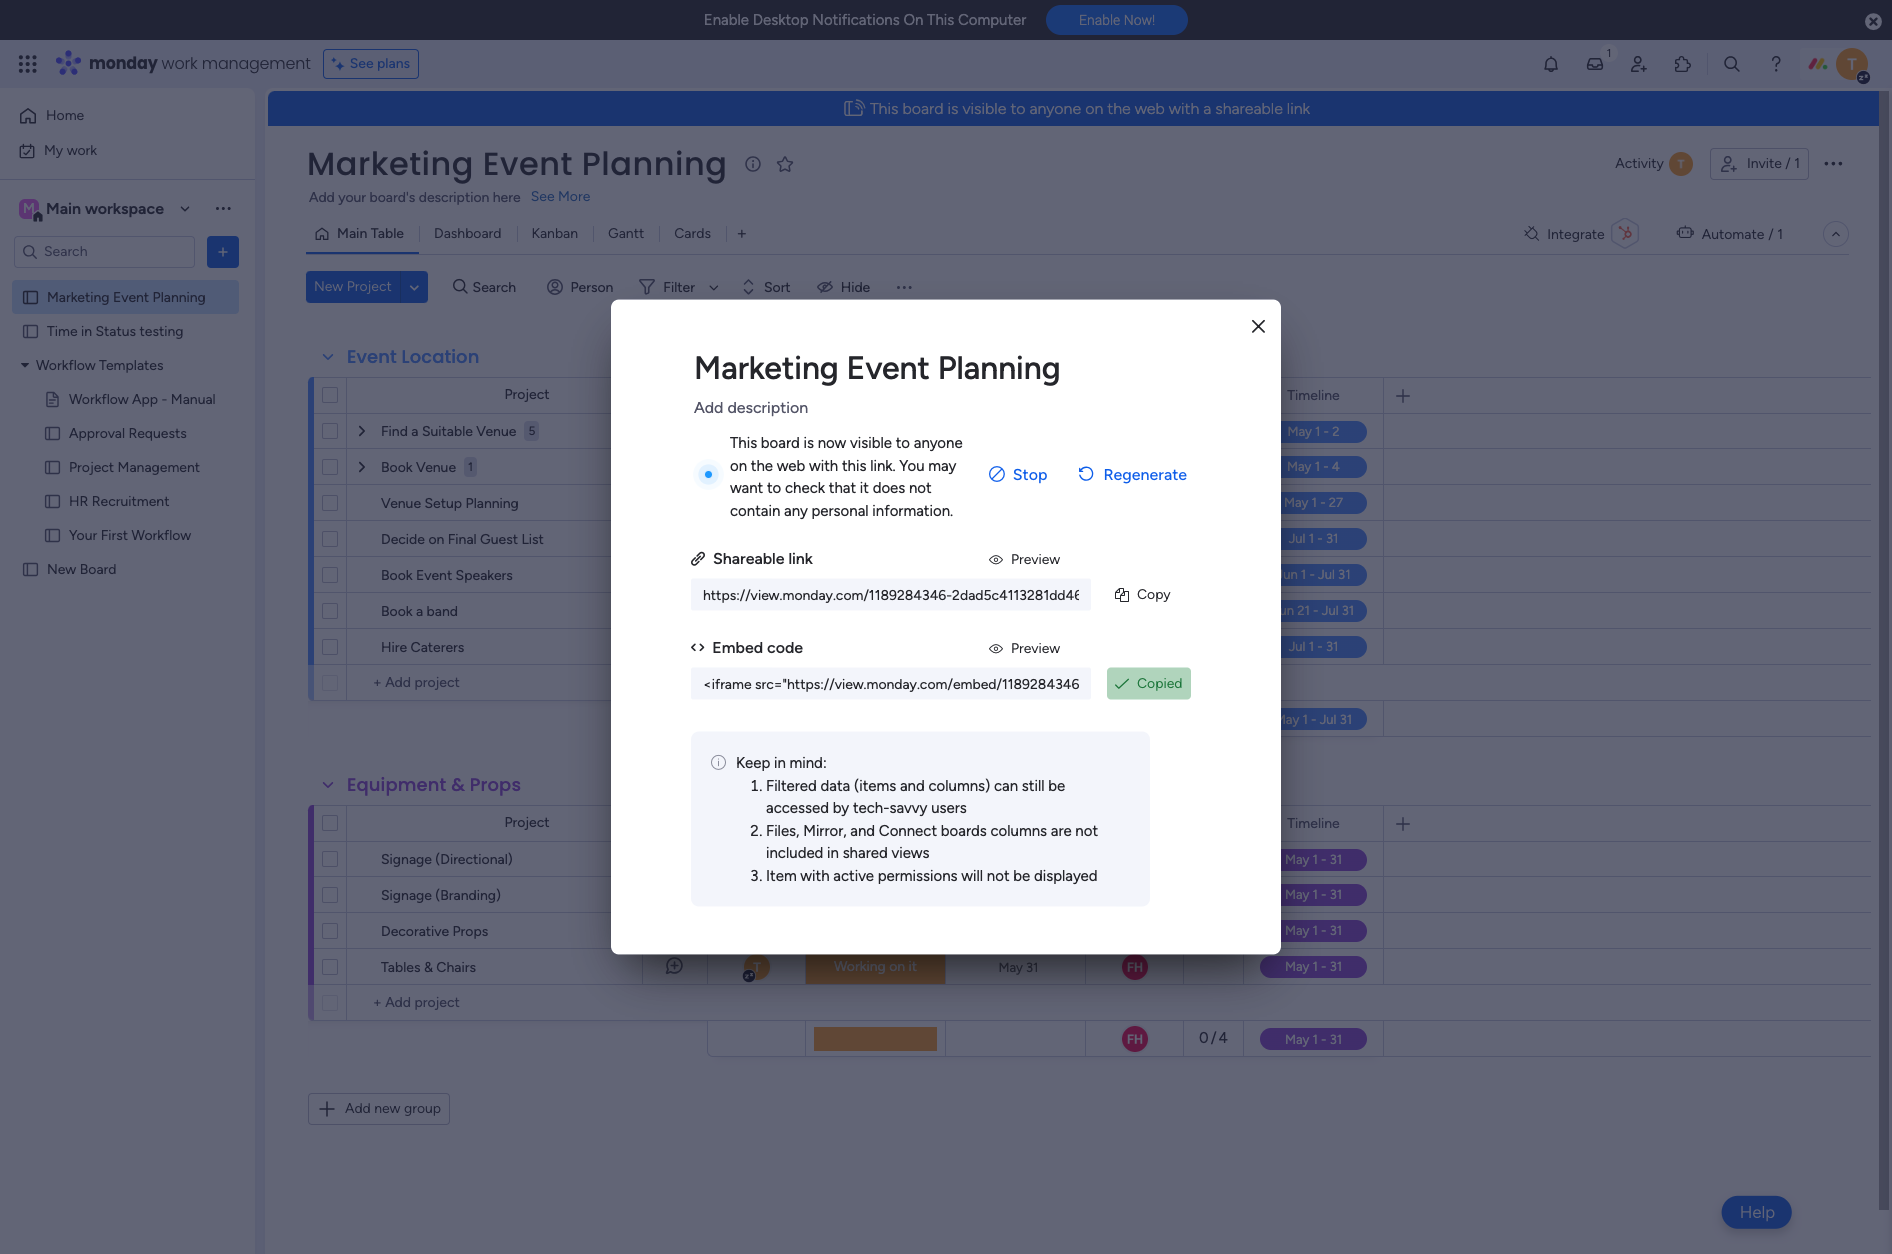Click the shareable link URL field
Screen dimensions: 1892x1254
[890, 595]
